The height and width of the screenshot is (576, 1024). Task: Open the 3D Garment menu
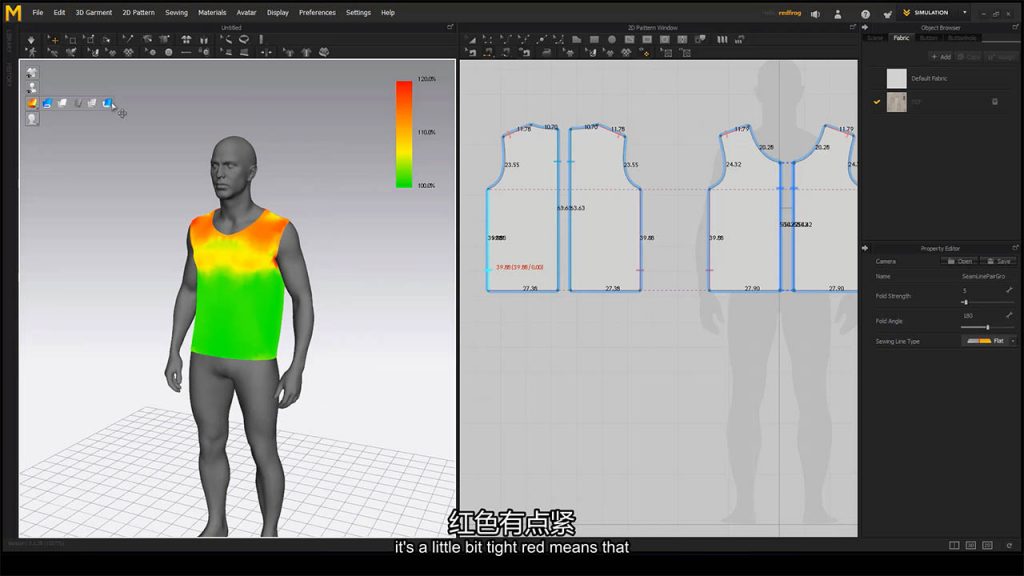(93, 12)
